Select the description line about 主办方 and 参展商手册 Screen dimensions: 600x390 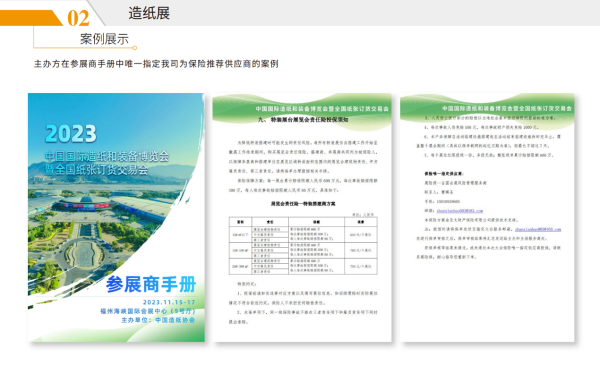[156, 64]
